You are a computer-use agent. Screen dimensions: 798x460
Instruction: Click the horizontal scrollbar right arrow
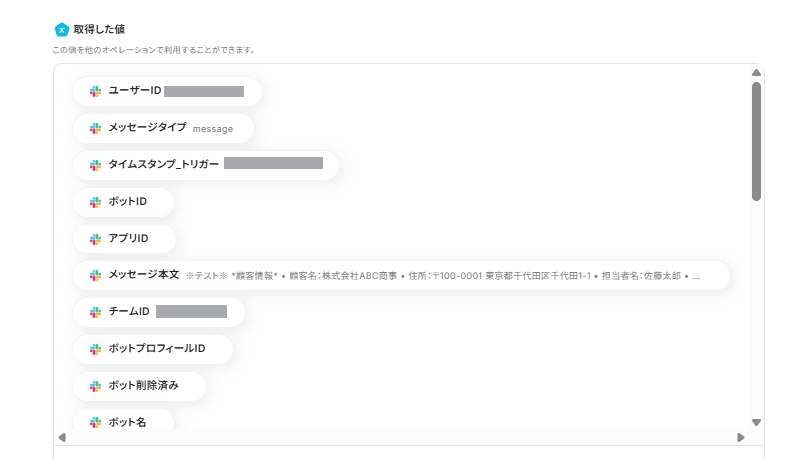(x=741, y=437)
